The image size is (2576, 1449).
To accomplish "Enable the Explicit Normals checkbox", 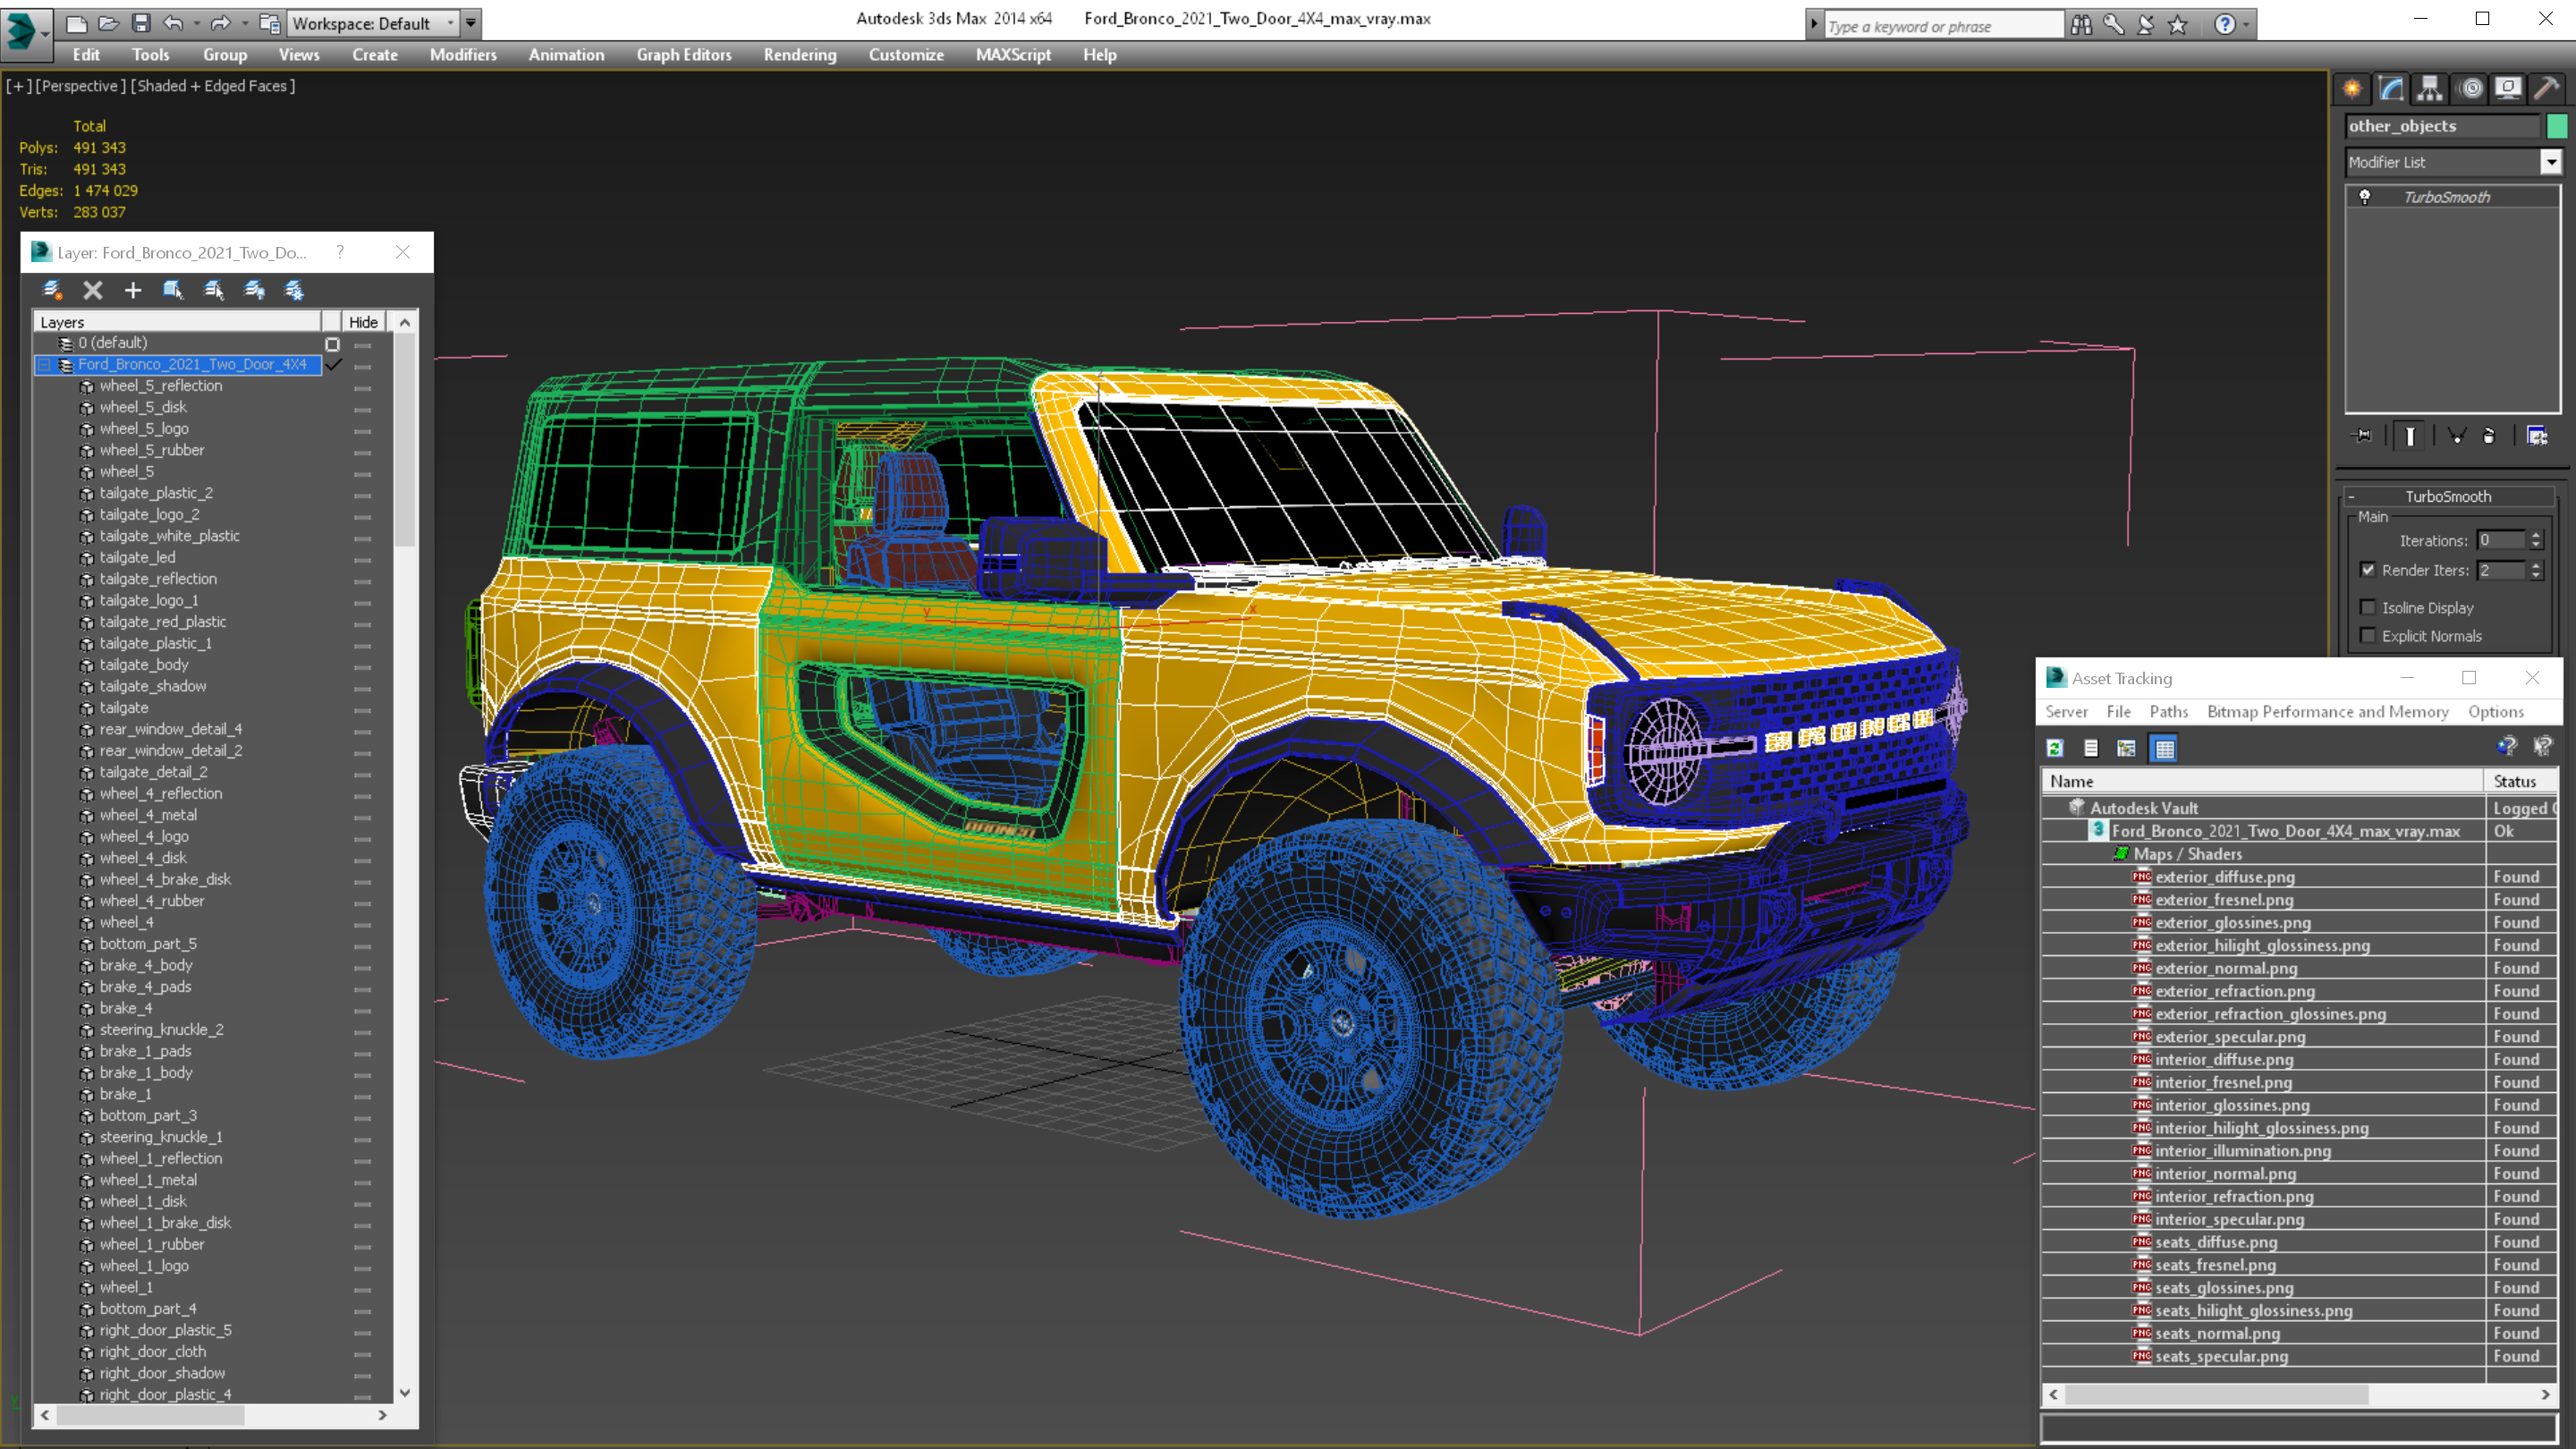I will pos(2368,635).
